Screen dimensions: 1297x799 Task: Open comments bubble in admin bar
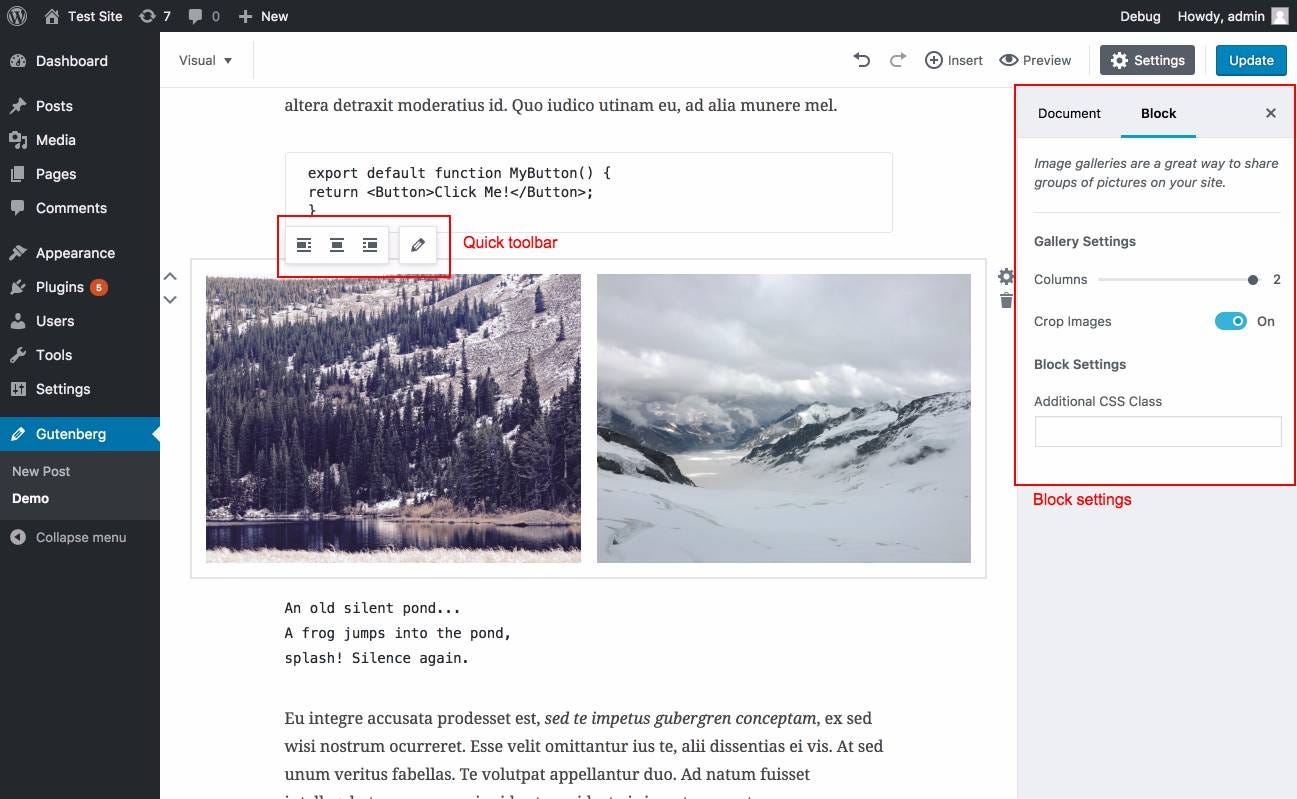point(204,16)
